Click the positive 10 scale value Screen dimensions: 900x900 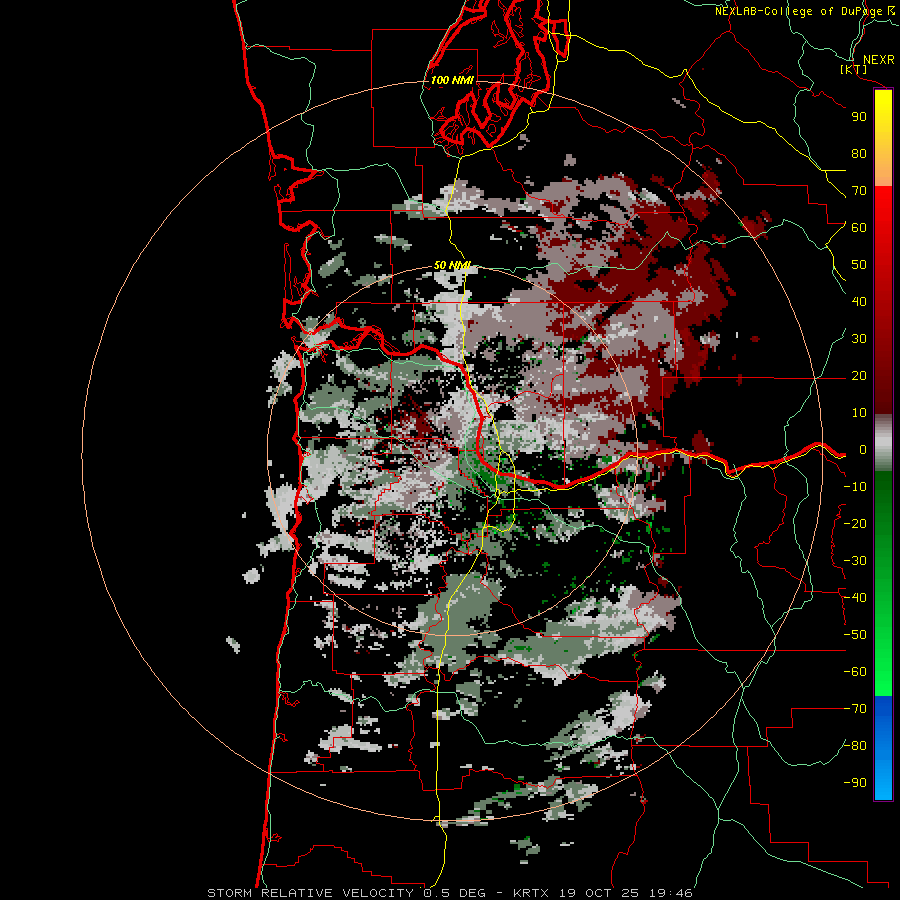click(x=859, y=413)
